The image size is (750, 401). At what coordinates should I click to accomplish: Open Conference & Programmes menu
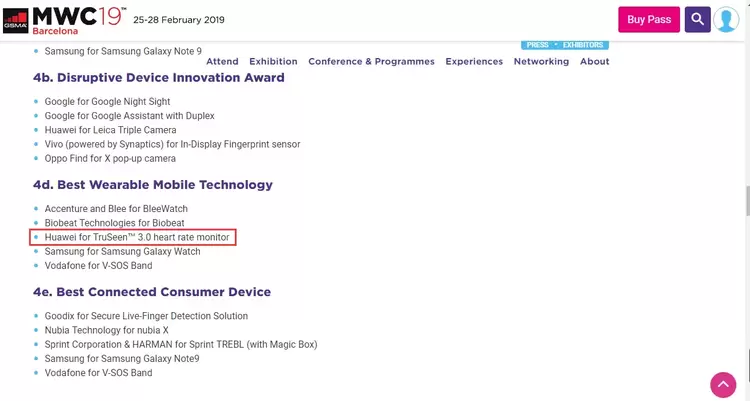[371, 61]
